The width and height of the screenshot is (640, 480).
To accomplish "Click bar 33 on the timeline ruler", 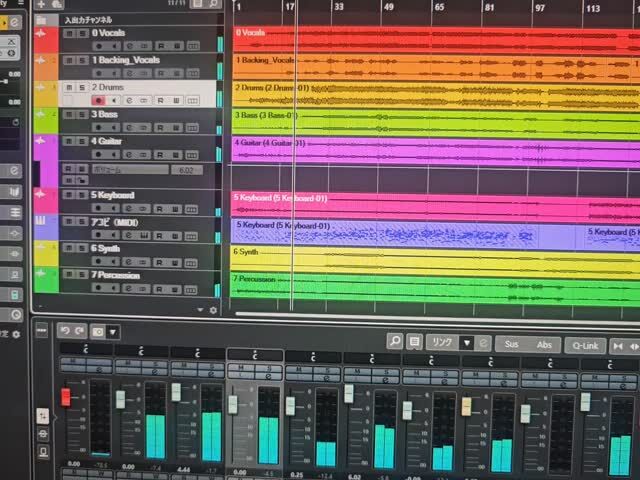I will point(339,7).
